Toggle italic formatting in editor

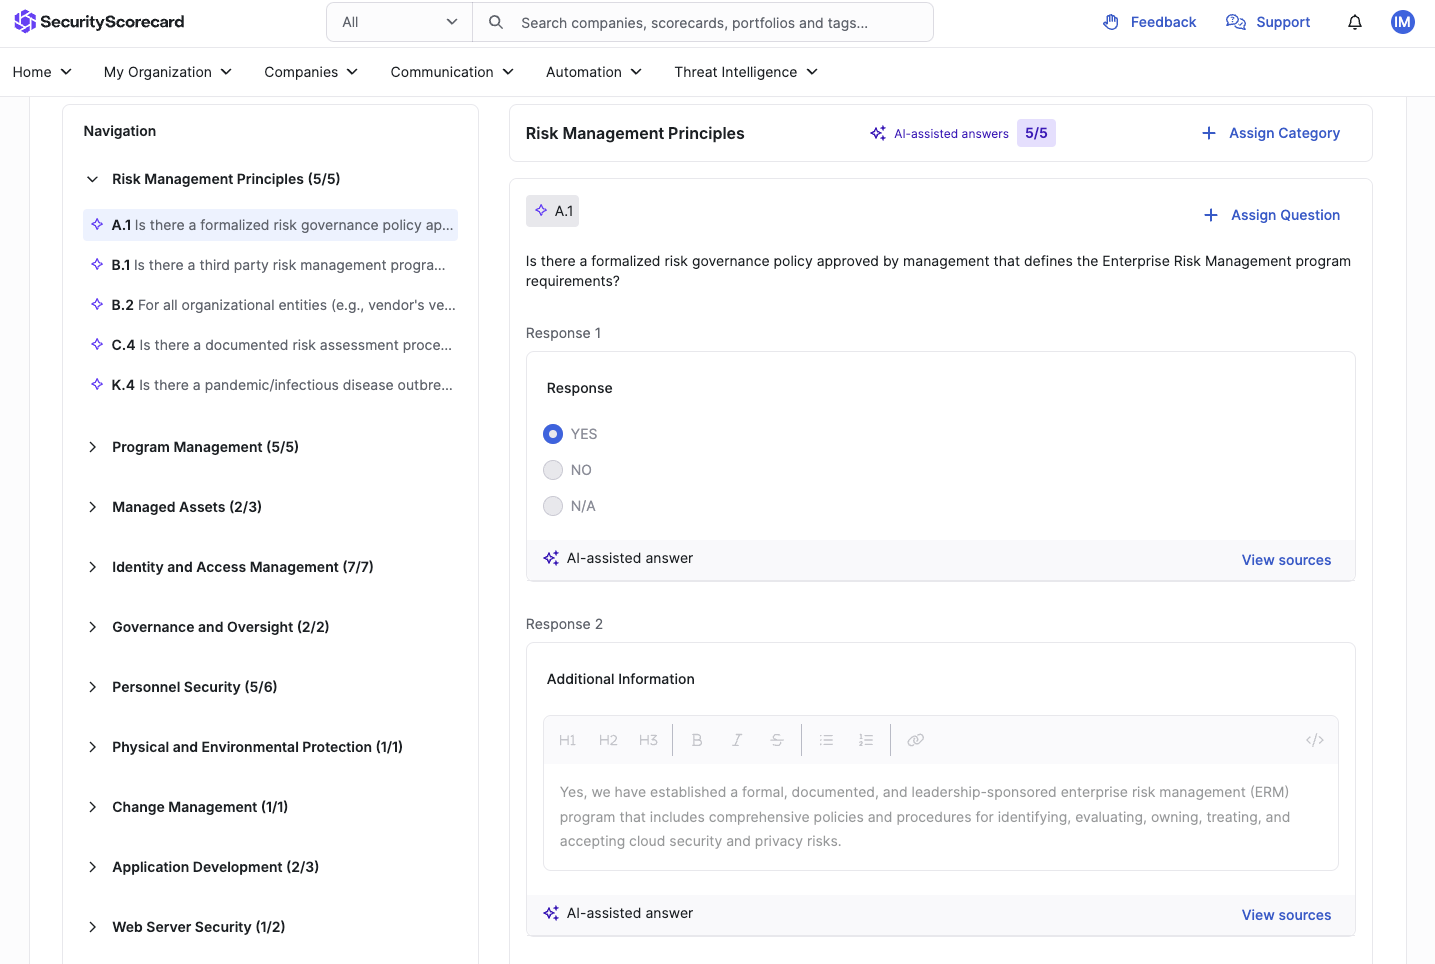pyautogui.click(x=737, y=740)
